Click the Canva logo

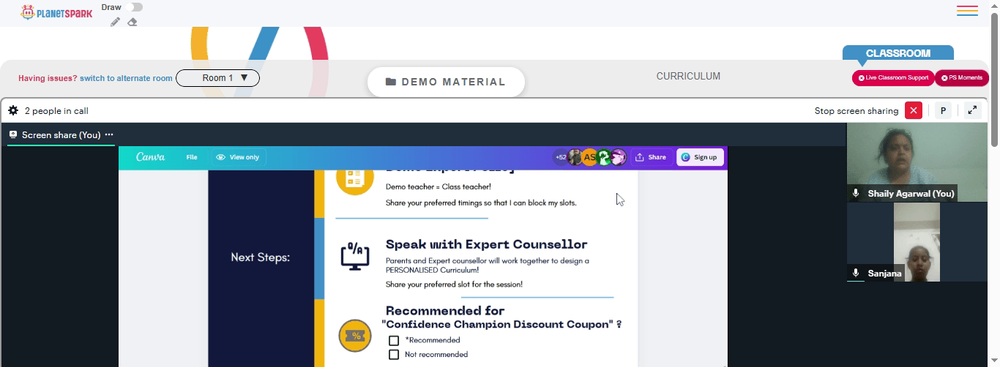(151, 157)
